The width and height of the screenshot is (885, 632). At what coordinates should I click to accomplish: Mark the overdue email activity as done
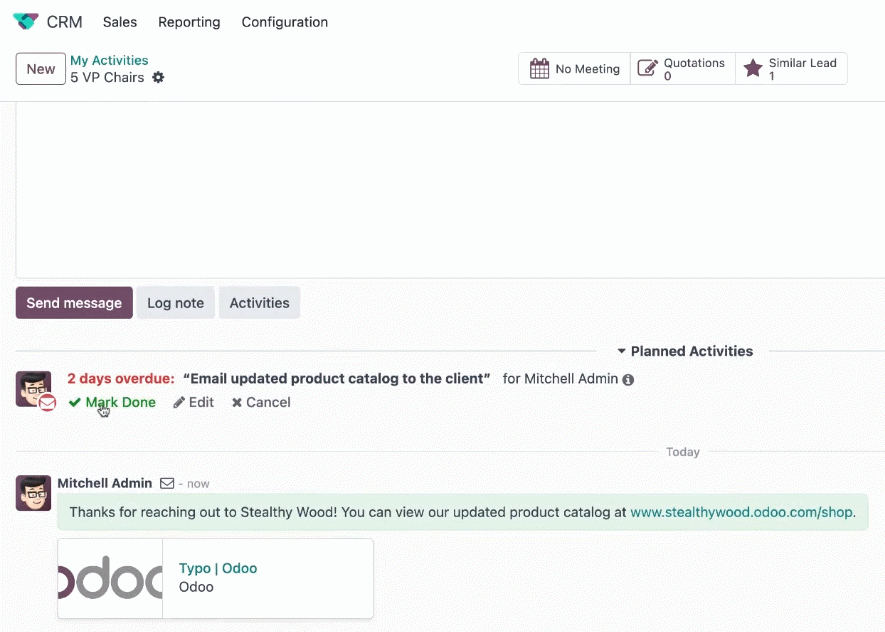pos(112,402)
